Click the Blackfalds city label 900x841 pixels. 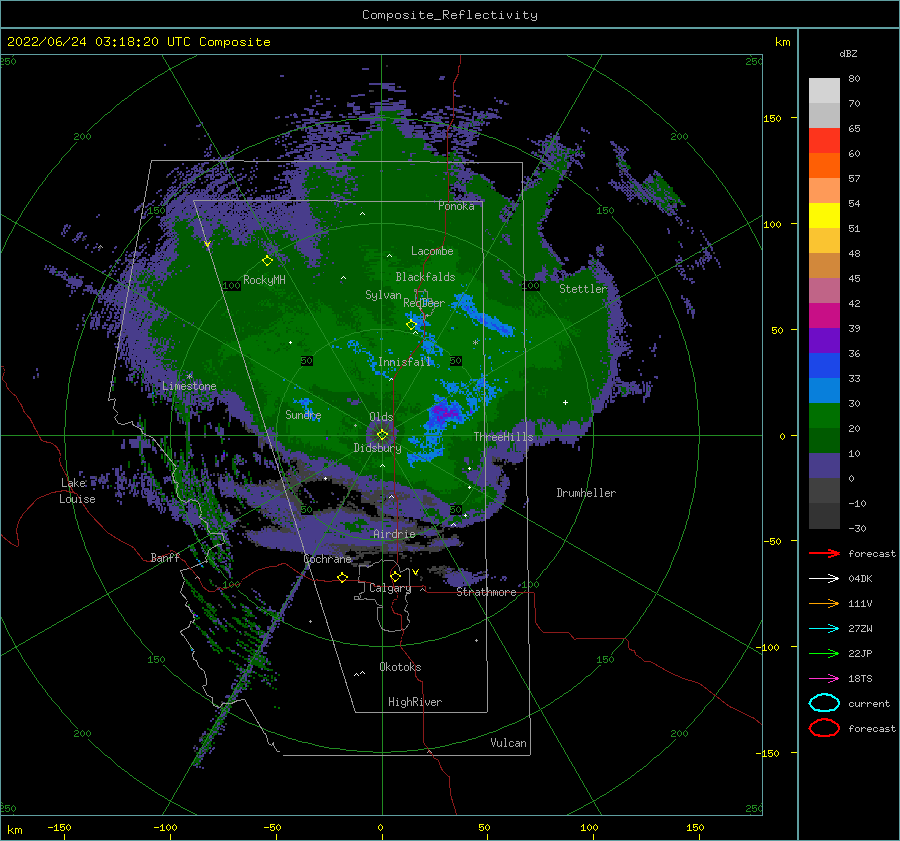pos(425,277)
